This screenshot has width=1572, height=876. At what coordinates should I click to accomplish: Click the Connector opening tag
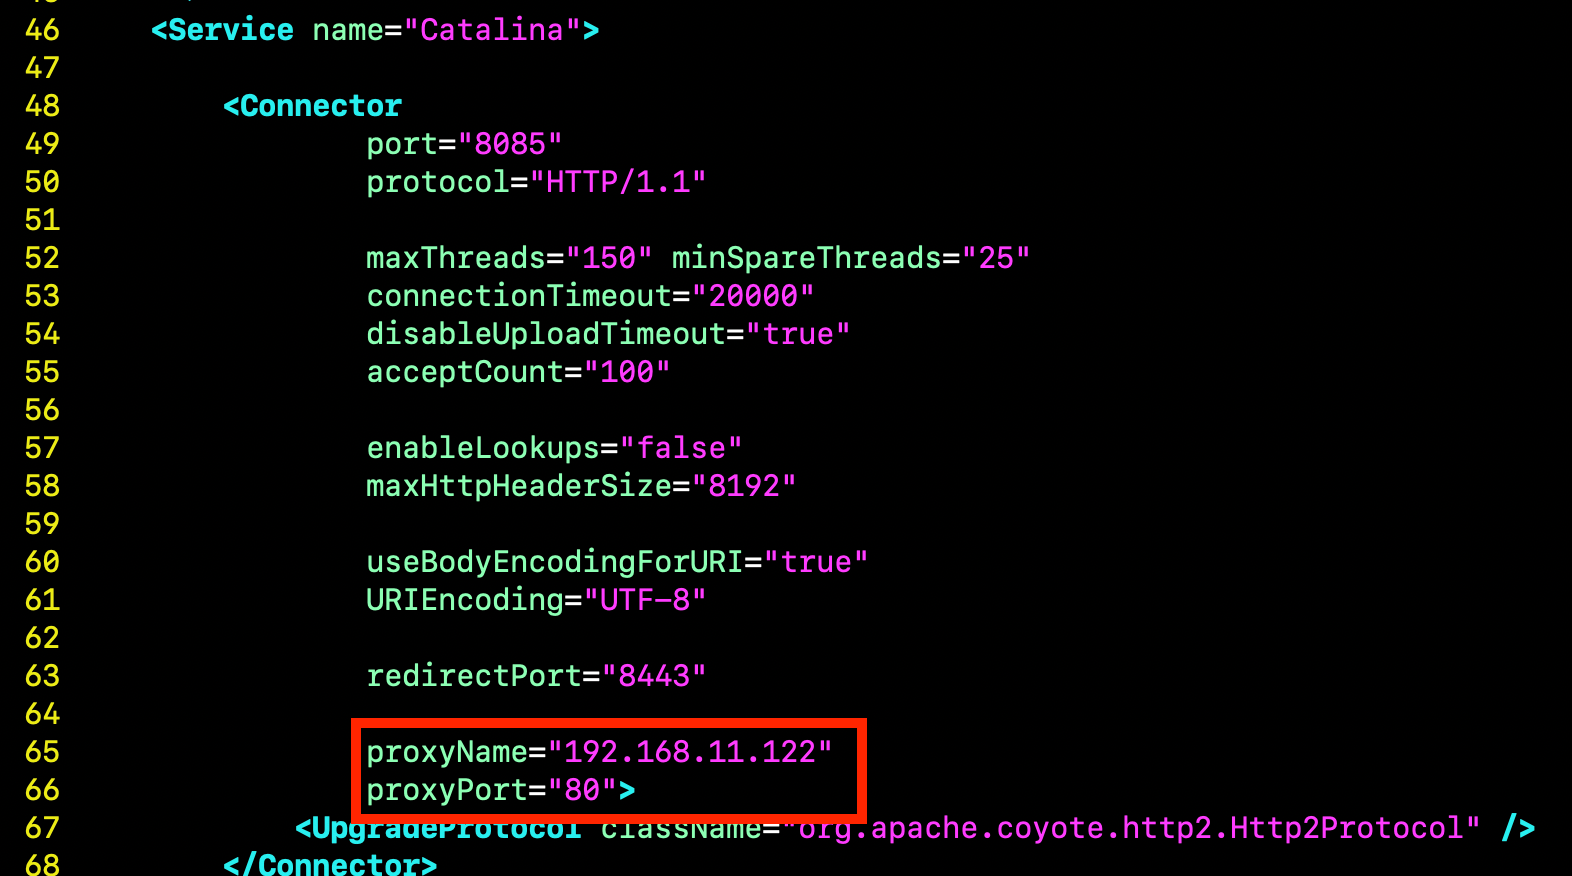[313, 106]
